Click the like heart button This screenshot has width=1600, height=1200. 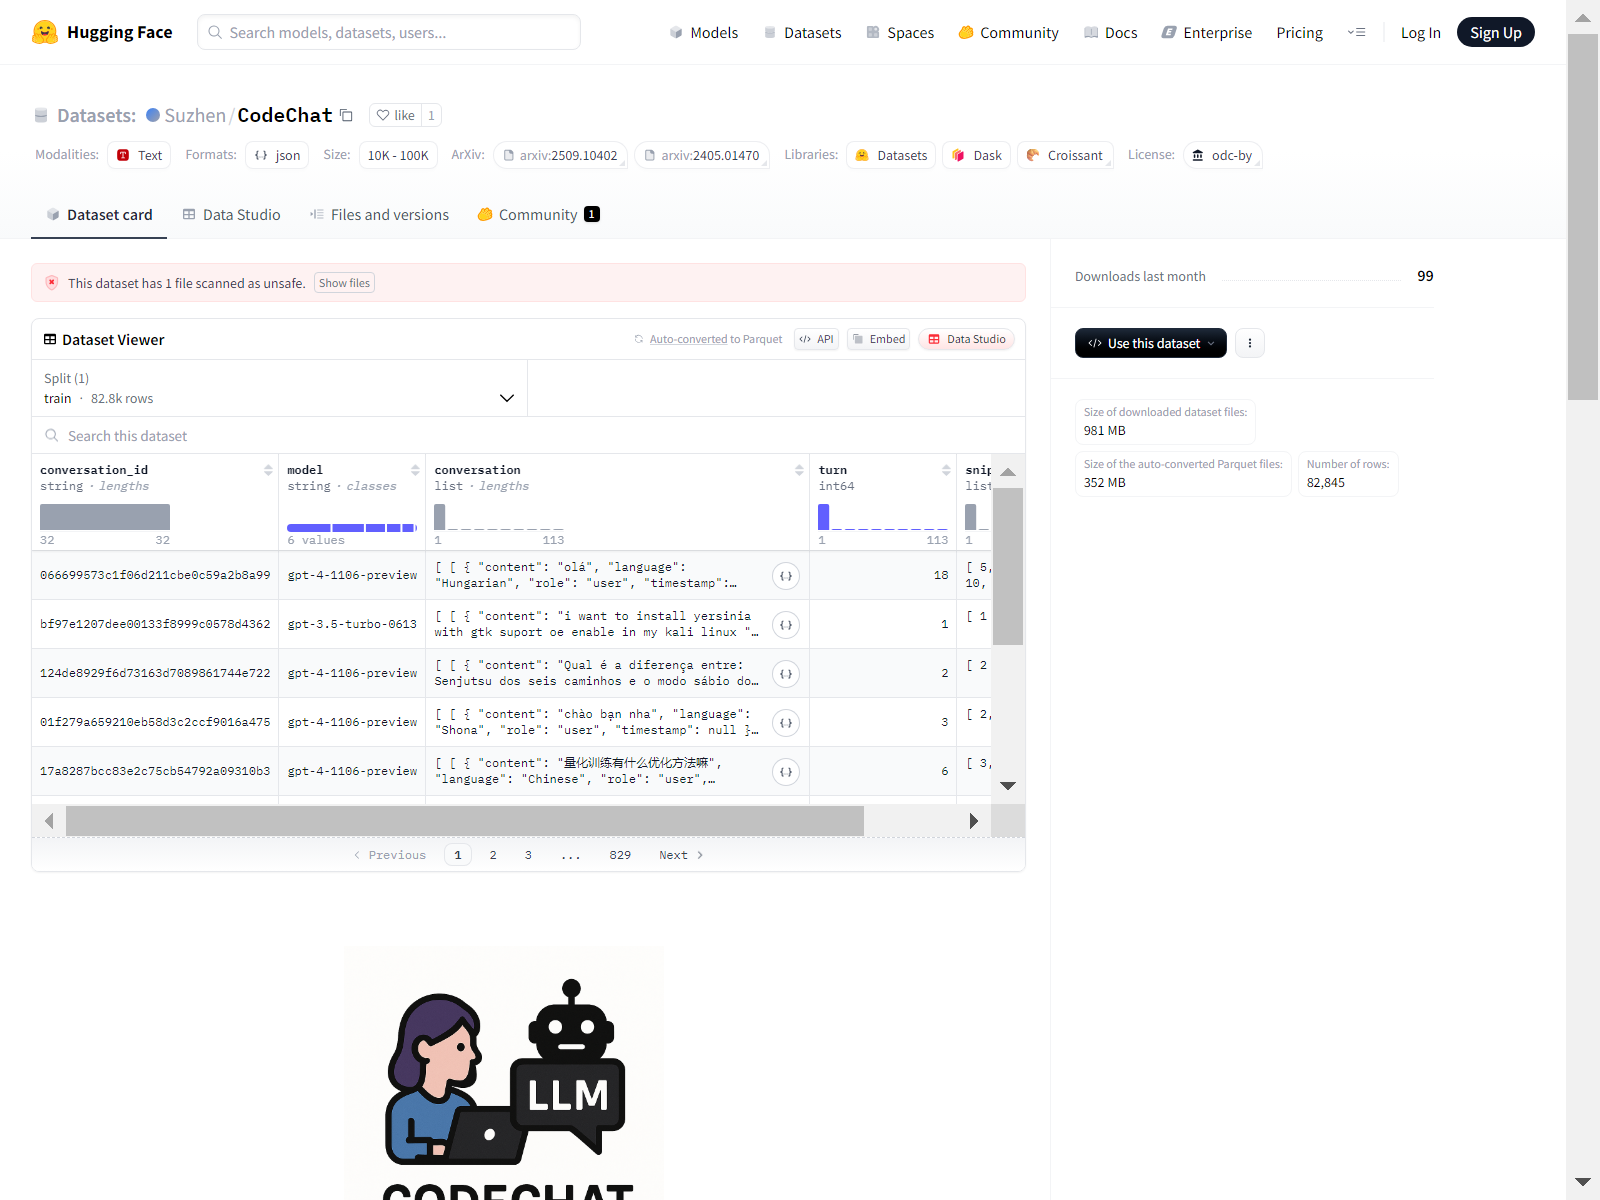(x=395, y=115)
